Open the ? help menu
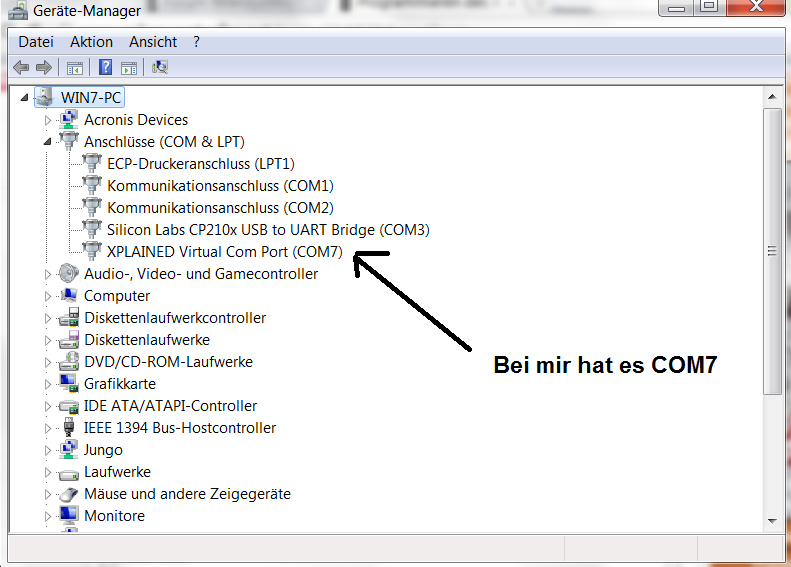The image size is (791, 567). 196,42
